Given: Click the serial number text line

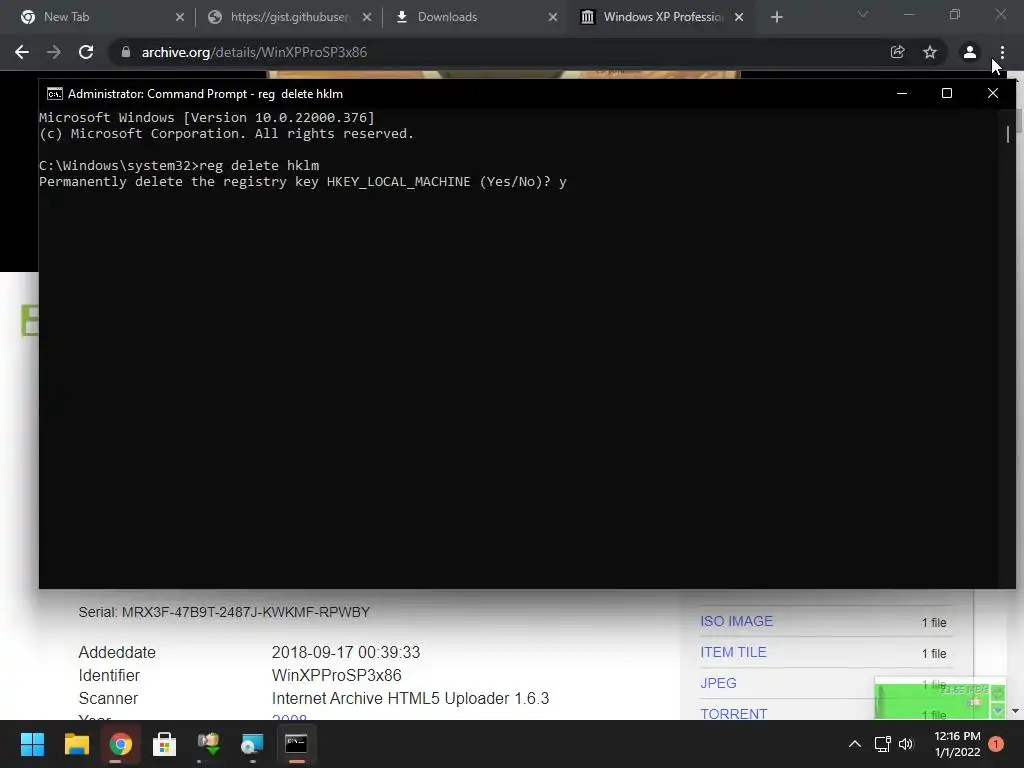Looking at the screenshot, I should coord(224,612).
